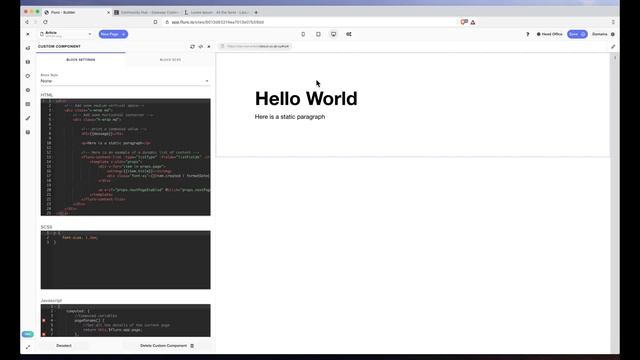The image size is (640, 360).
Task: Go back in the browser
Action: 27,22
